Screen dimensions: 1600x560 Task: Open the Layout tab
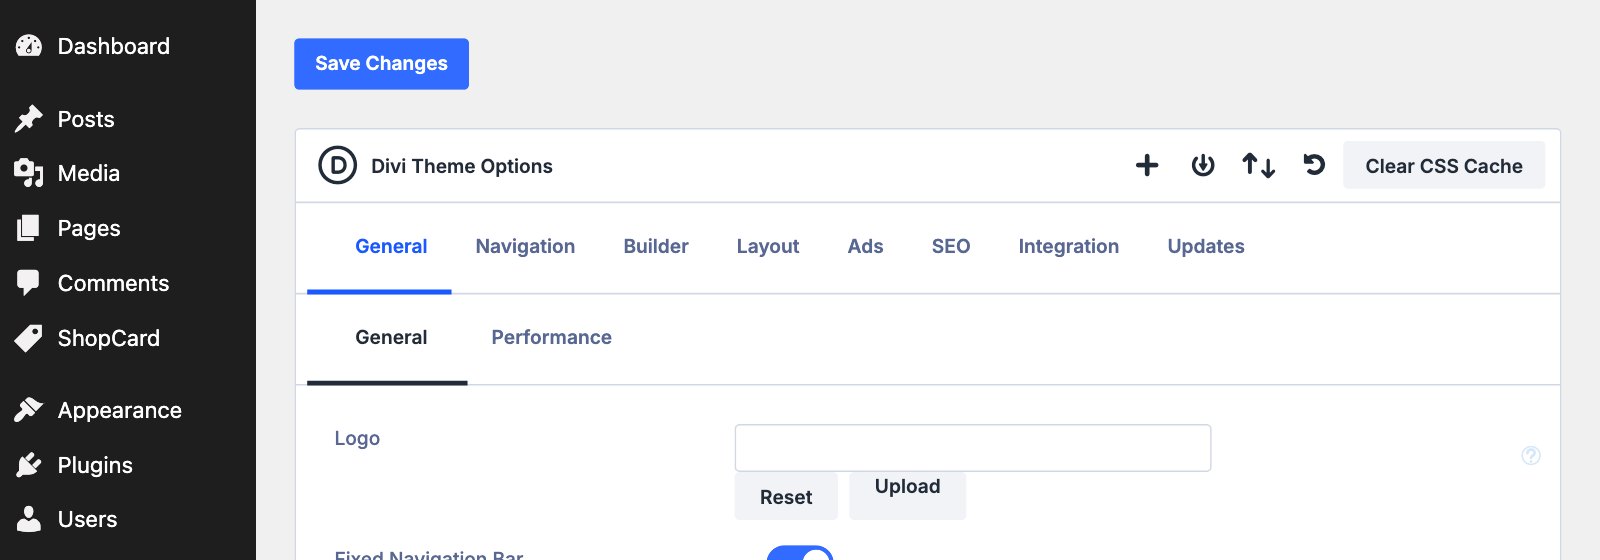pyautogui.click(x=768, y=246)
